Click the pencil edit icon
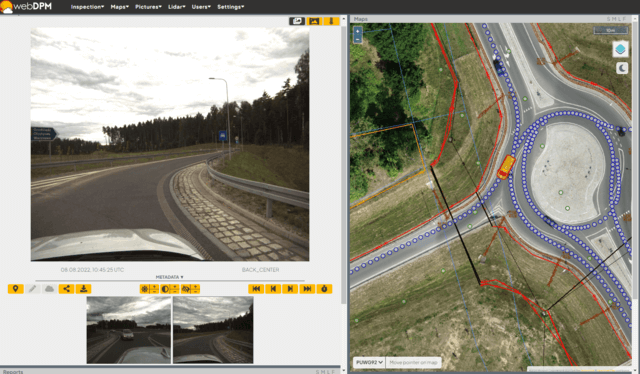Viewport: 640px width, 374px height. click(33, 289)
